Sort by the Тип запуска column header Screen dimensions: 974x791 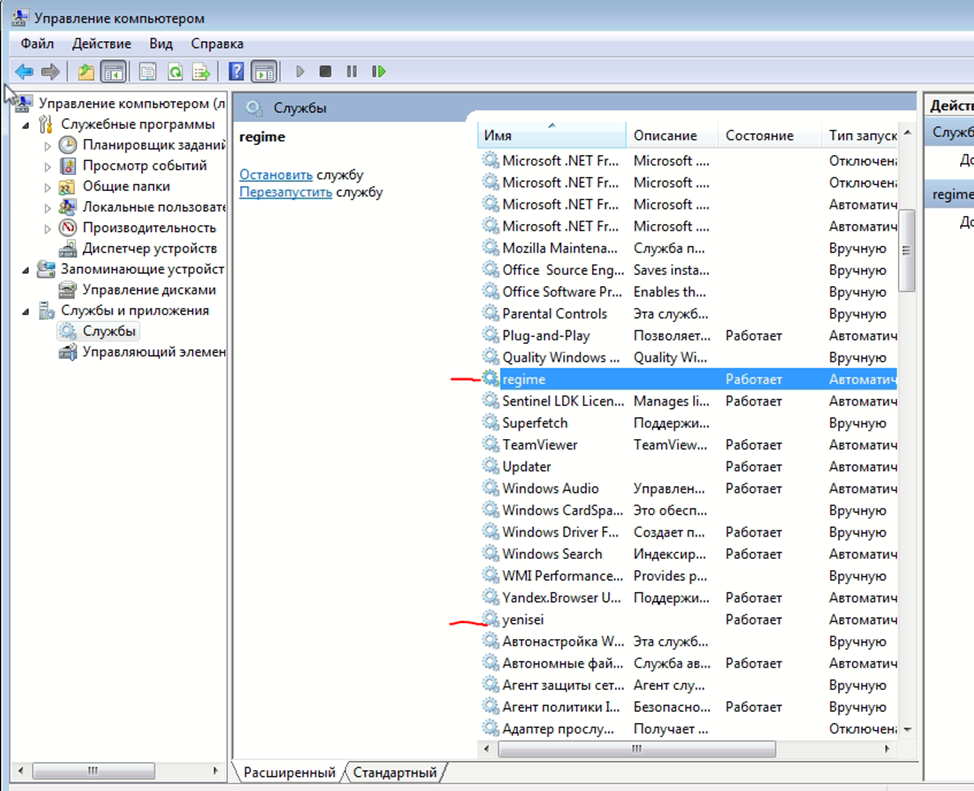pos(860,135)
